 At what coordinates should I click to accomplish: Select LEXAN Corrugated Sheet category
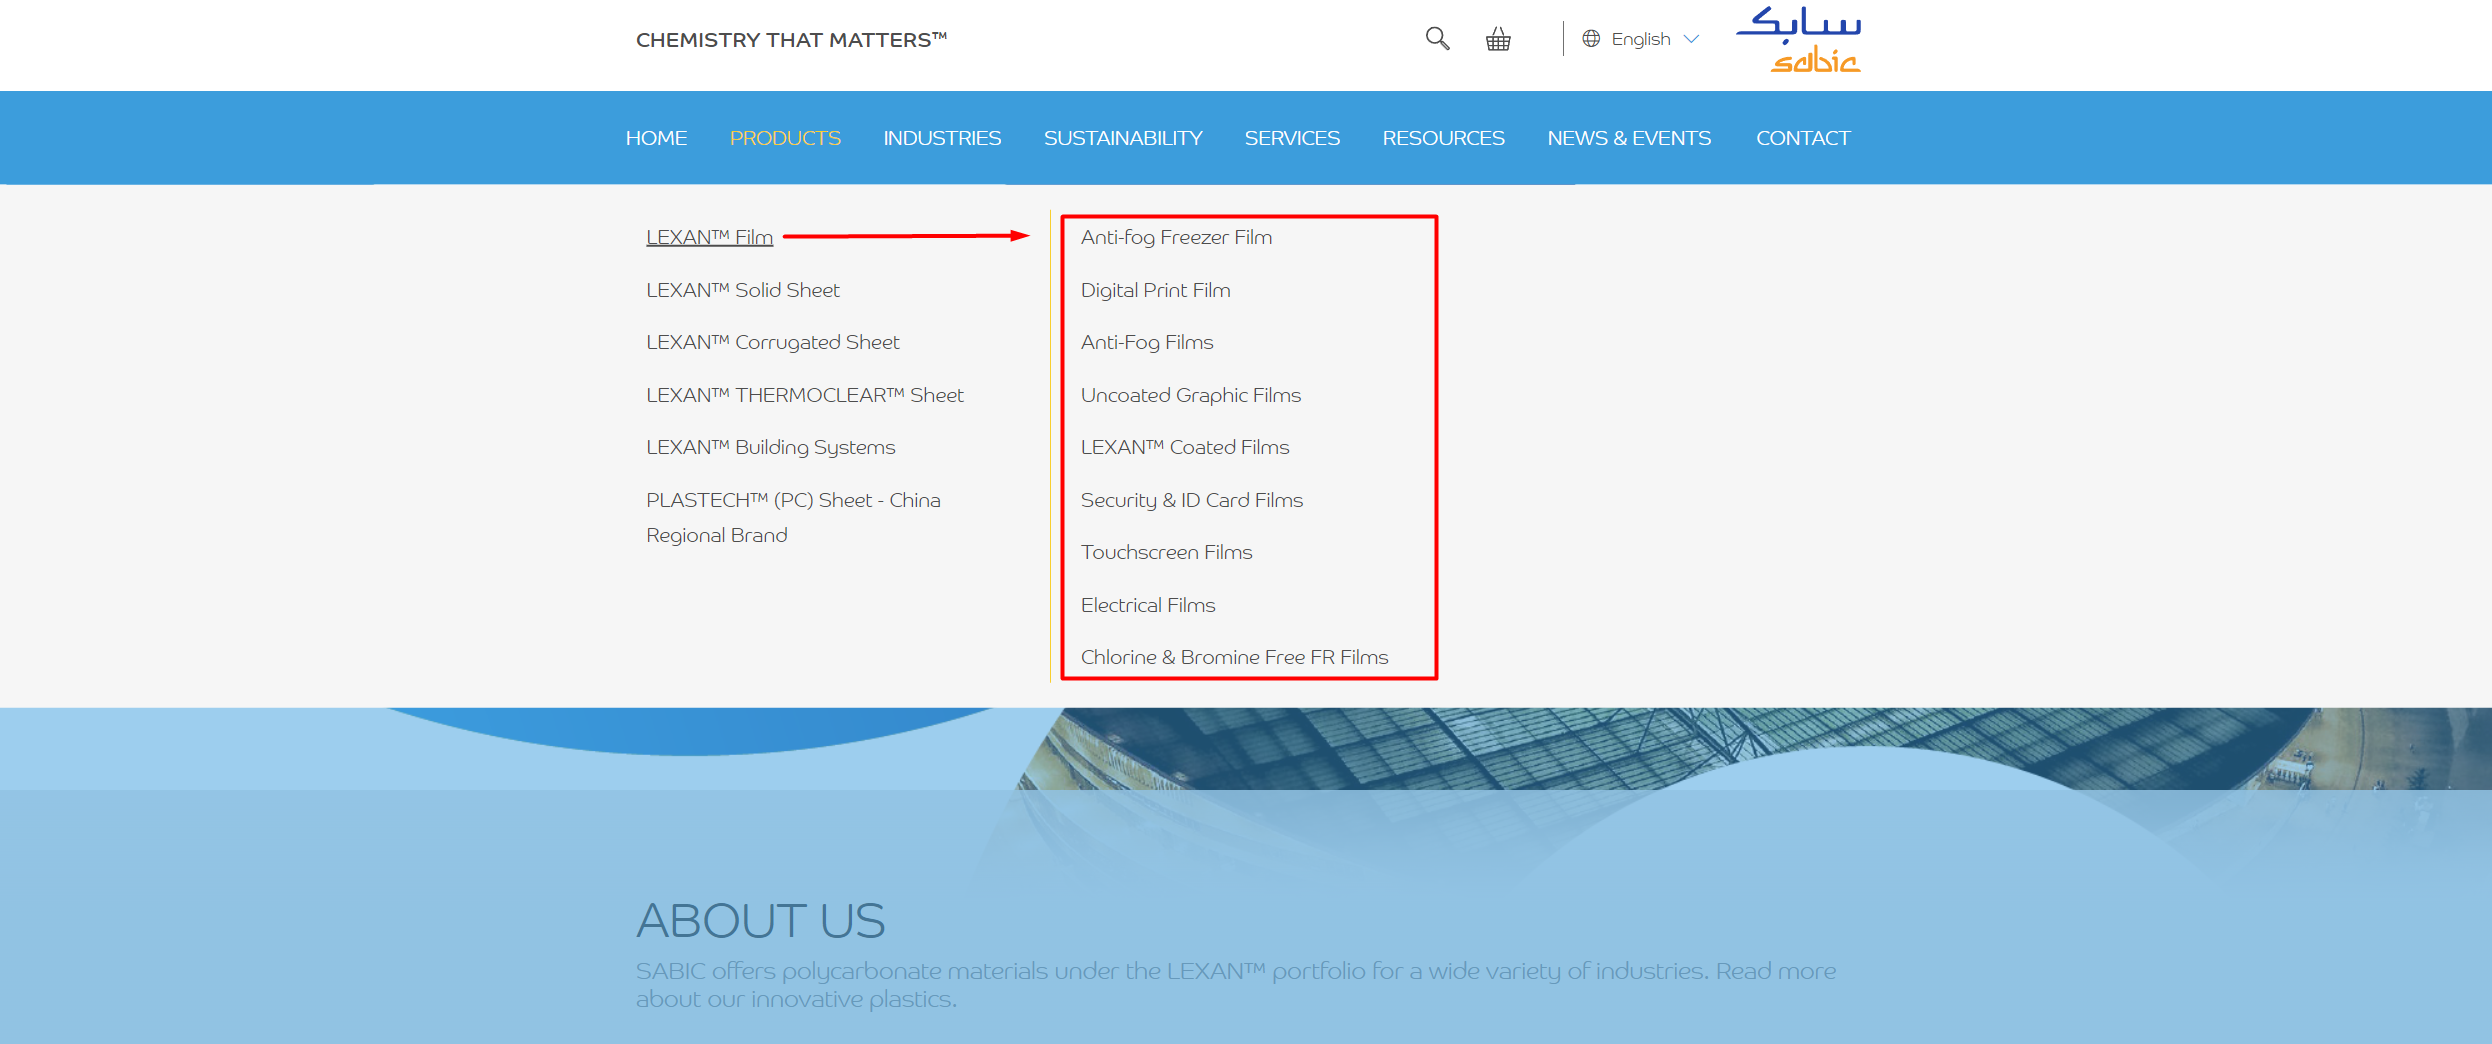[x=772, y=342]
